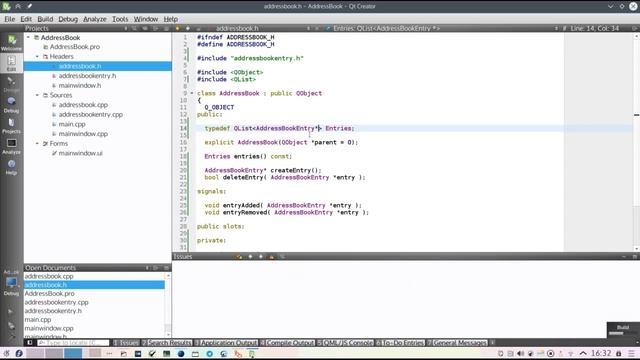
Task: Open Design mode in sidebar
Action: tap(11, 84)
